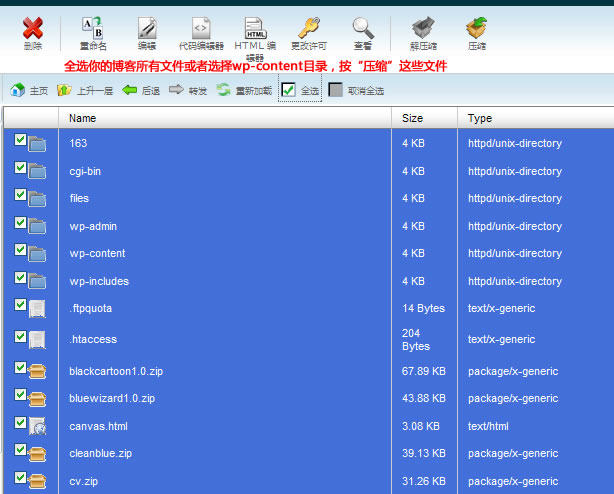
Task: Open the code editor (代码编辑器) icon
Action: point(201,28)
